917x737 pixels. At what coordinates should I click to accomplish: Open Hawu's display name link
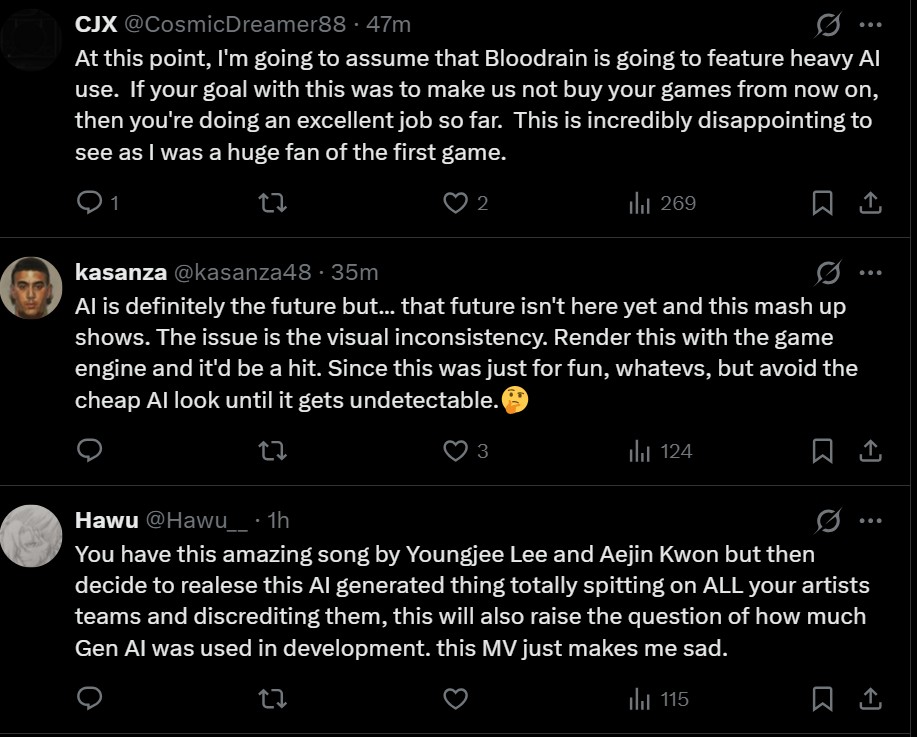(x=106, y=520)
